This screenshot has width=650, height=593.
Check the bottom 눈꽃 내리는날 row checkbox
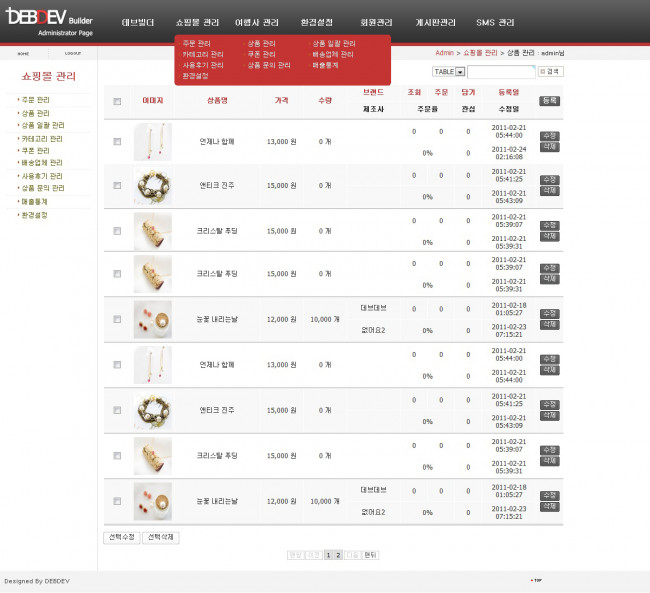117,501
